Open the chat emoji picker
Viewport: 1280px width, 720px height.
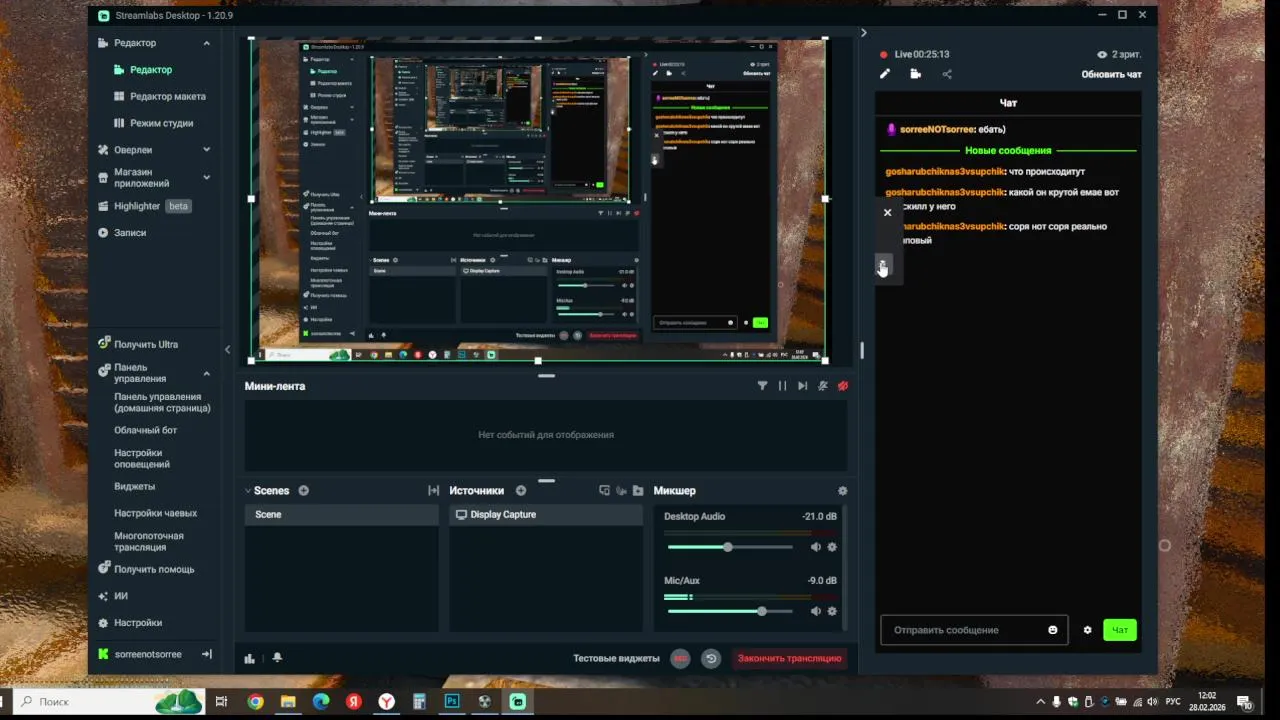point(1053,630)
